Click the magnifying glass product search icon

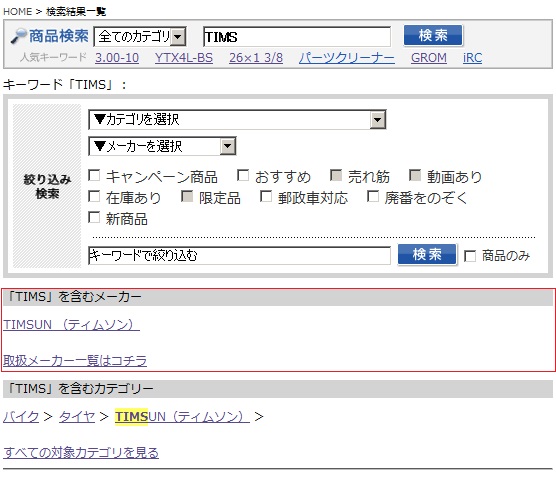tap(19, 36)
